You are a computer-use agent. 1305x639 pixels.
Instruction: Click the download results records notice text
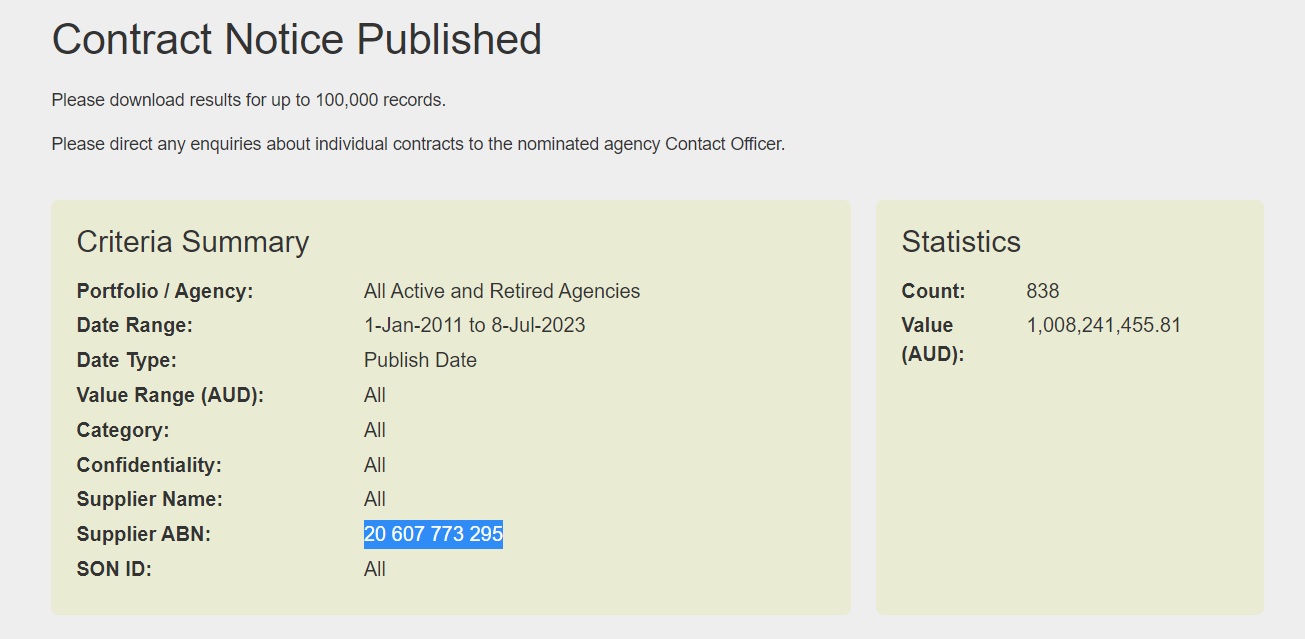248,100
